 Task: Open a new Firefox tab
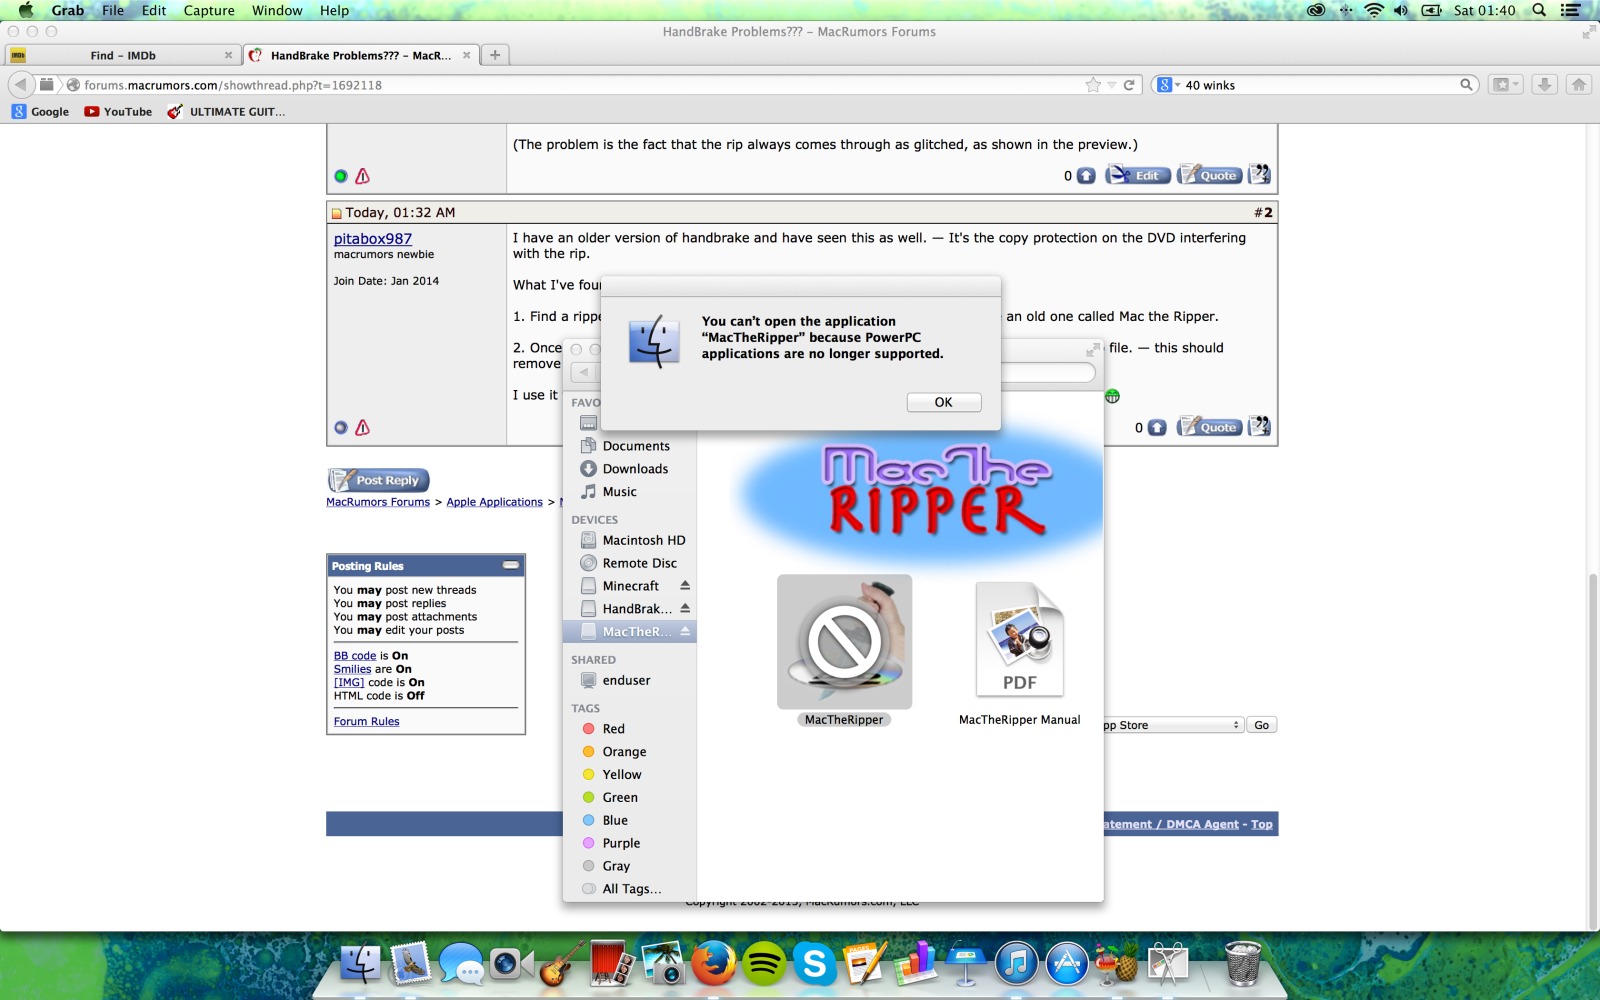495,55
